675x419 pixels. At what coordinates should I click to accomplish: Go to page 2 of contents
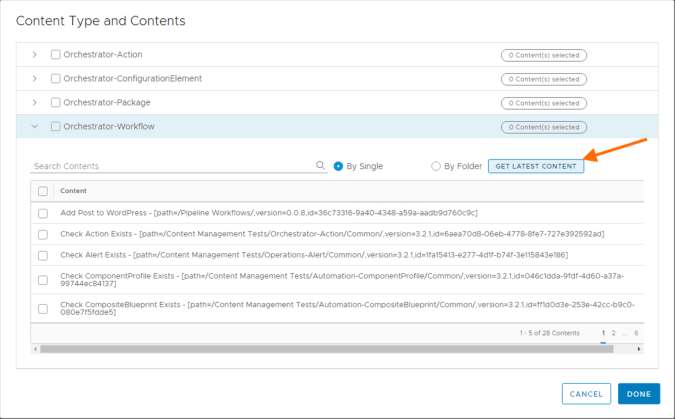tap(613, 333)
